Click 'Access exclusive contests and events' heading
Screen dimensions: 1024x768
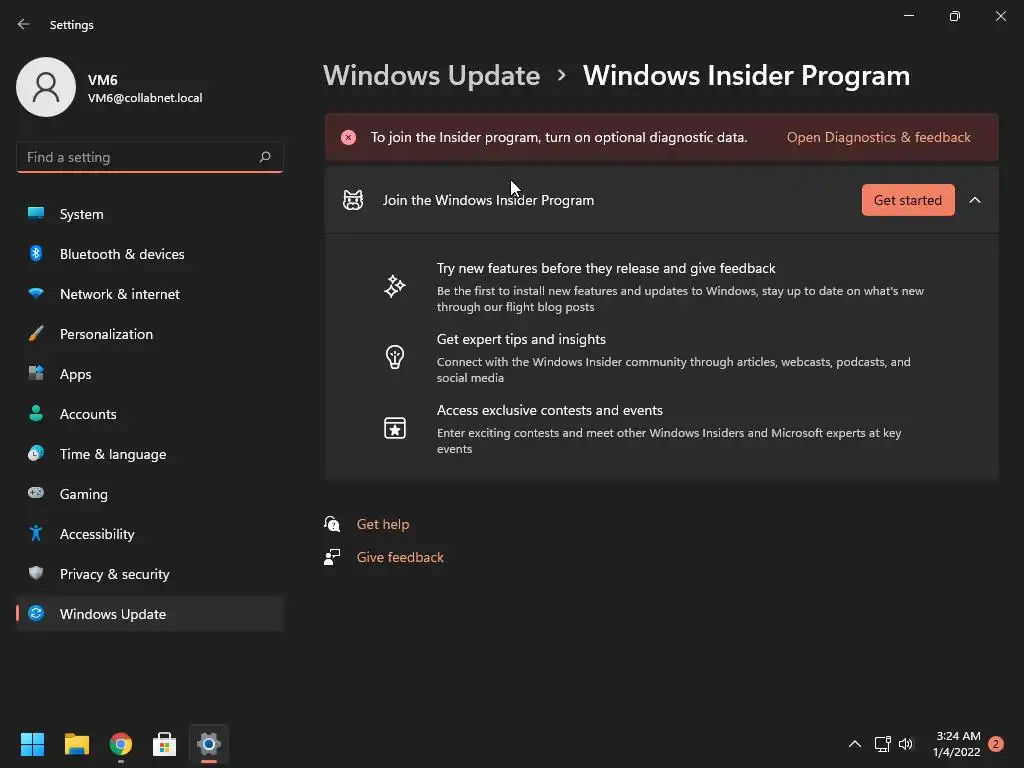[550, 410]
